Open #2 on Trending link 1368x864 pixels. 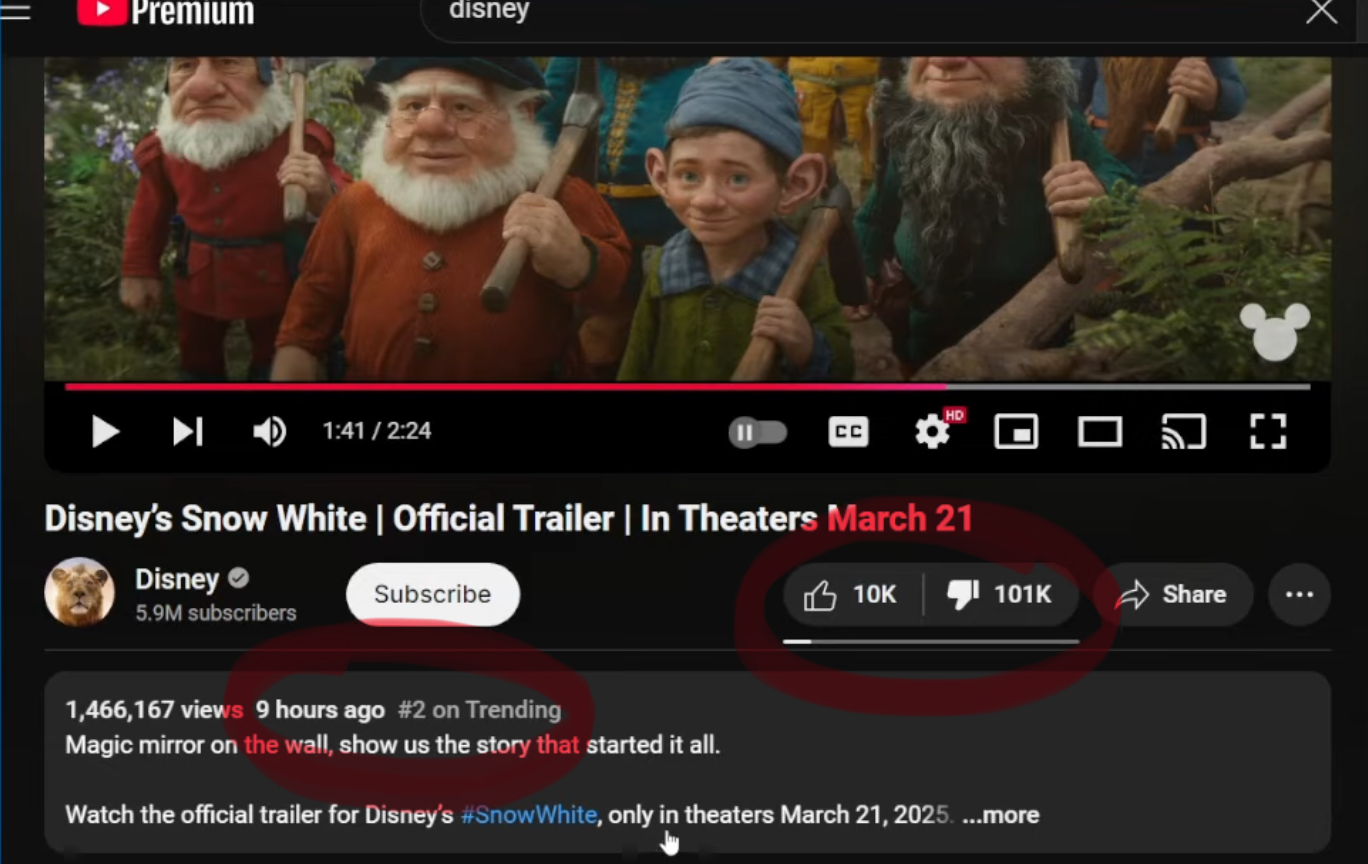pyautogui.click(x=479, y=710)
